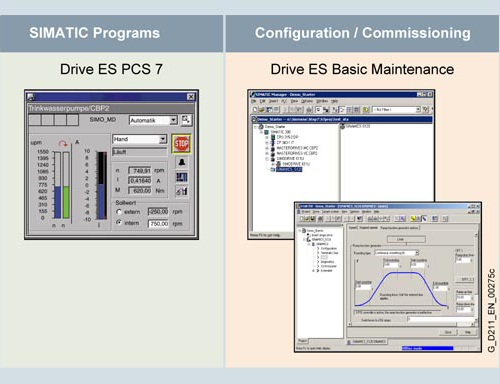500x384 pixels.
Task: Click the open folder icon in SIMATIC Manager toolbar
Action: point(262,110)
